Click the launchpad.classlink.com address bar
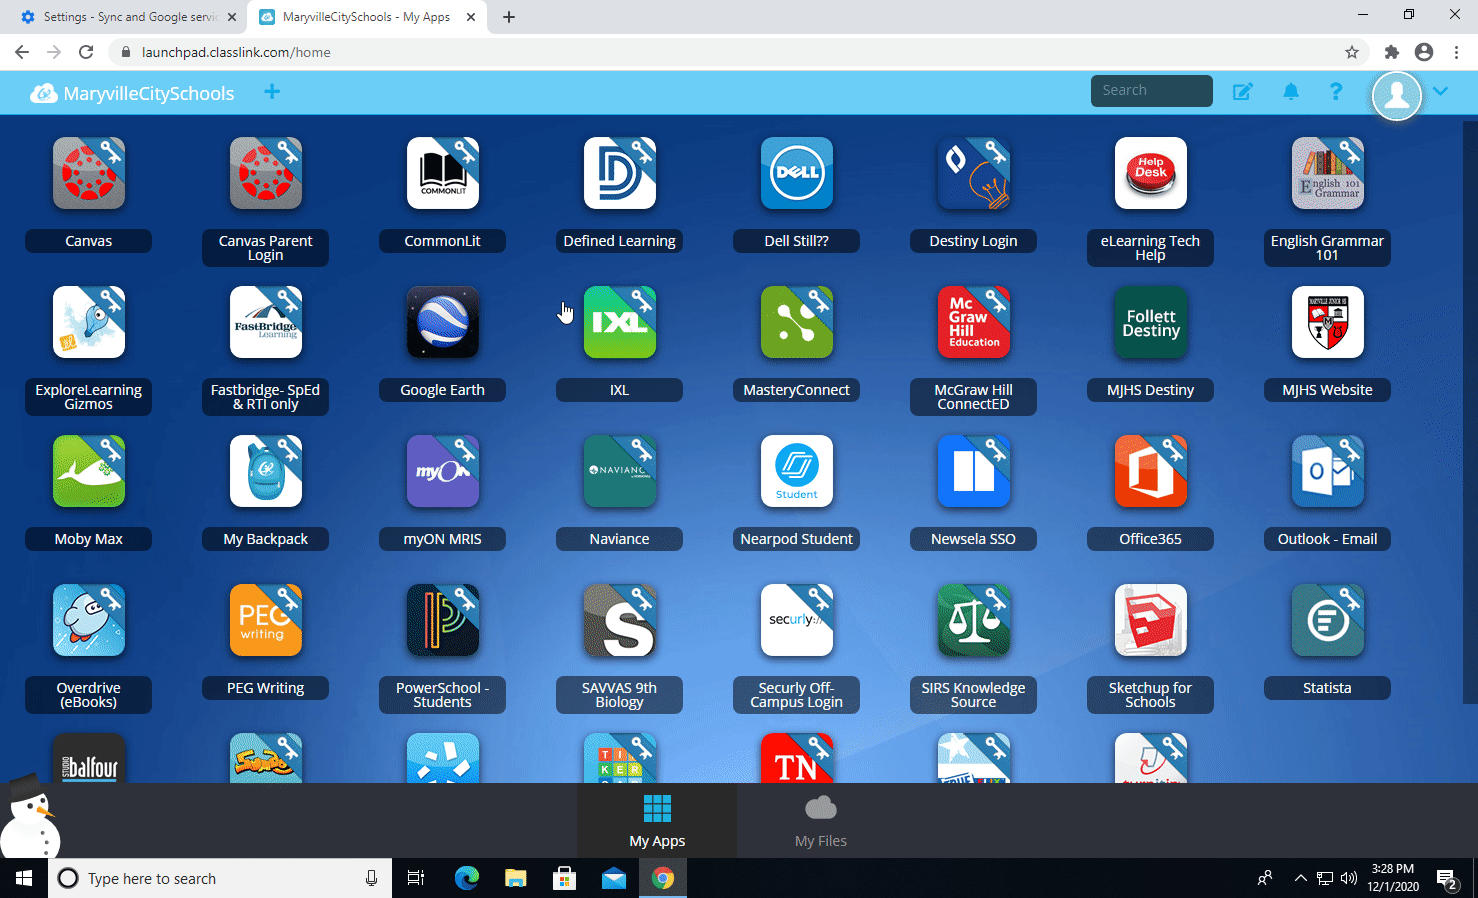Image resolution: width=1478 pixels, height=898 pixels. pos(740,52)
